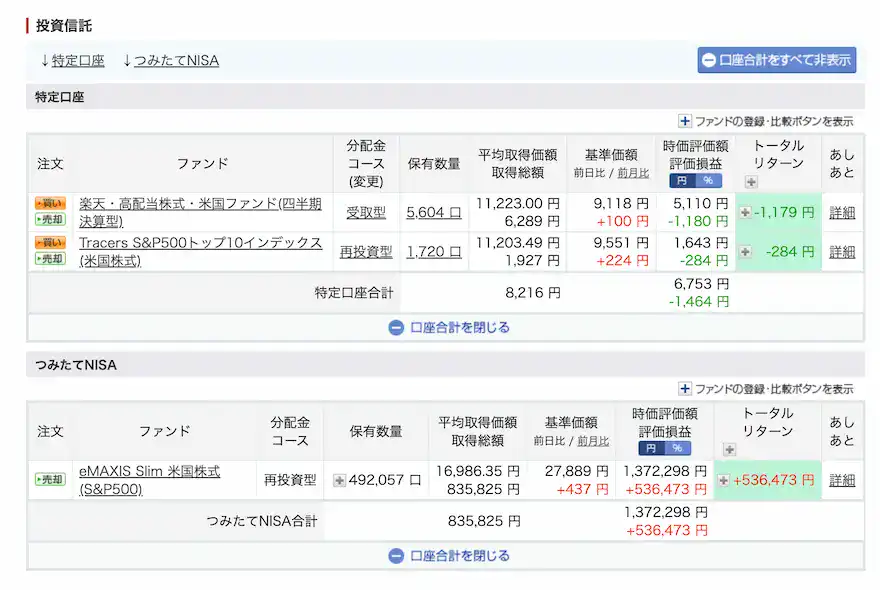This screenshot has width=880, height=590.
Task: Expand holdings breakdown for 492,057 口
Action: (x=339, y=480)
